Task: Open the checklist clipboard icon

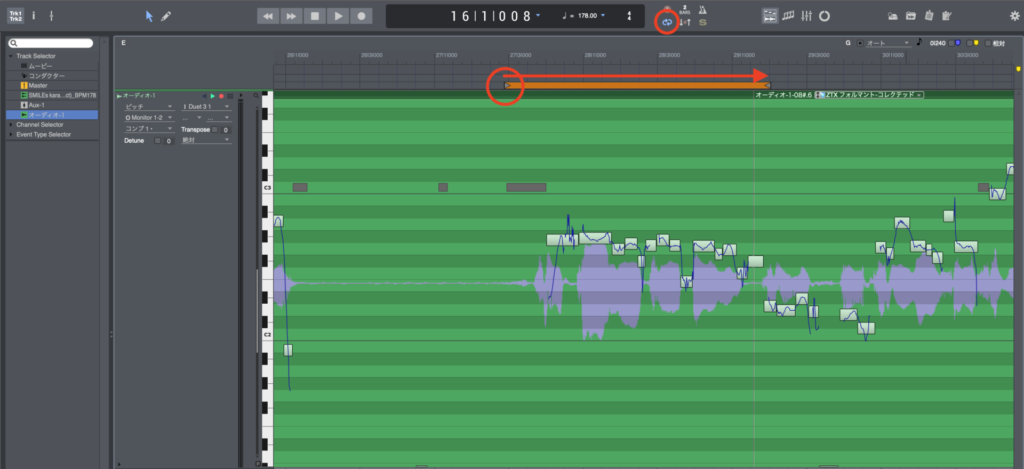Action: pyautogui.click(x=946, y=16)
